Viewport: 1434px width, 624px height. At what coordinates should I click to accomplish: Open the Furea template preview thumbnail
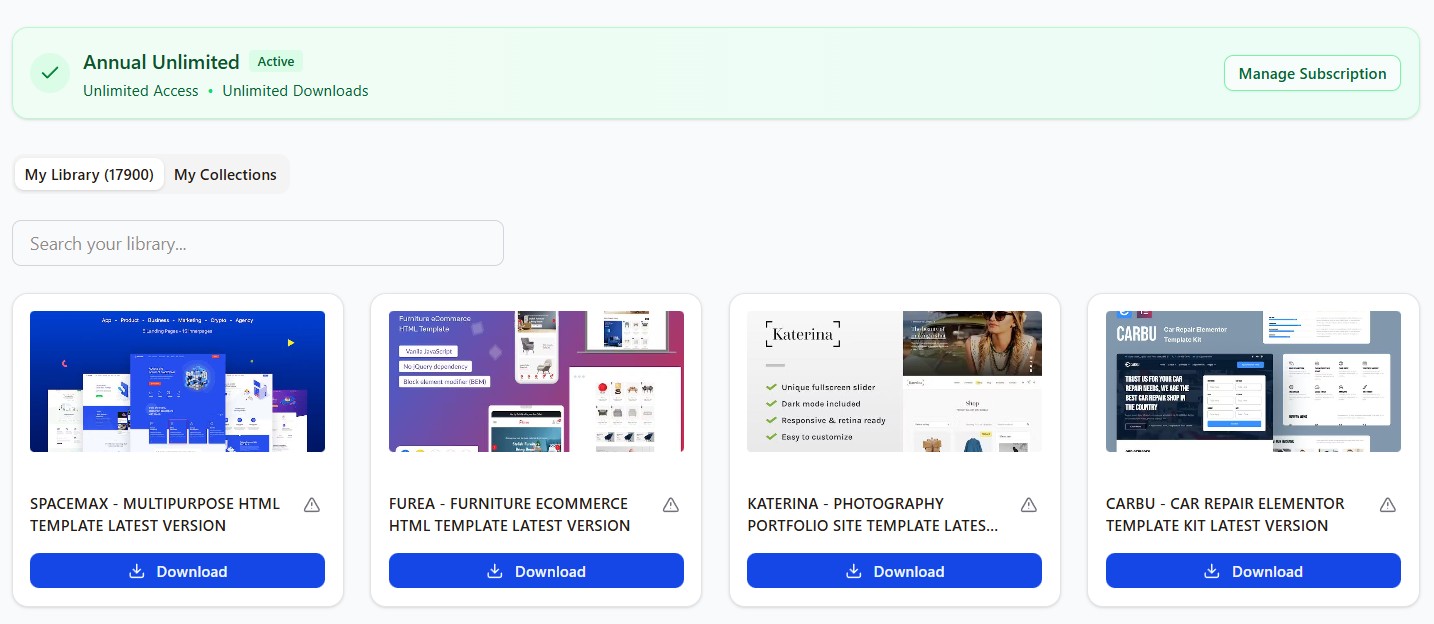[x=536, y=381]
